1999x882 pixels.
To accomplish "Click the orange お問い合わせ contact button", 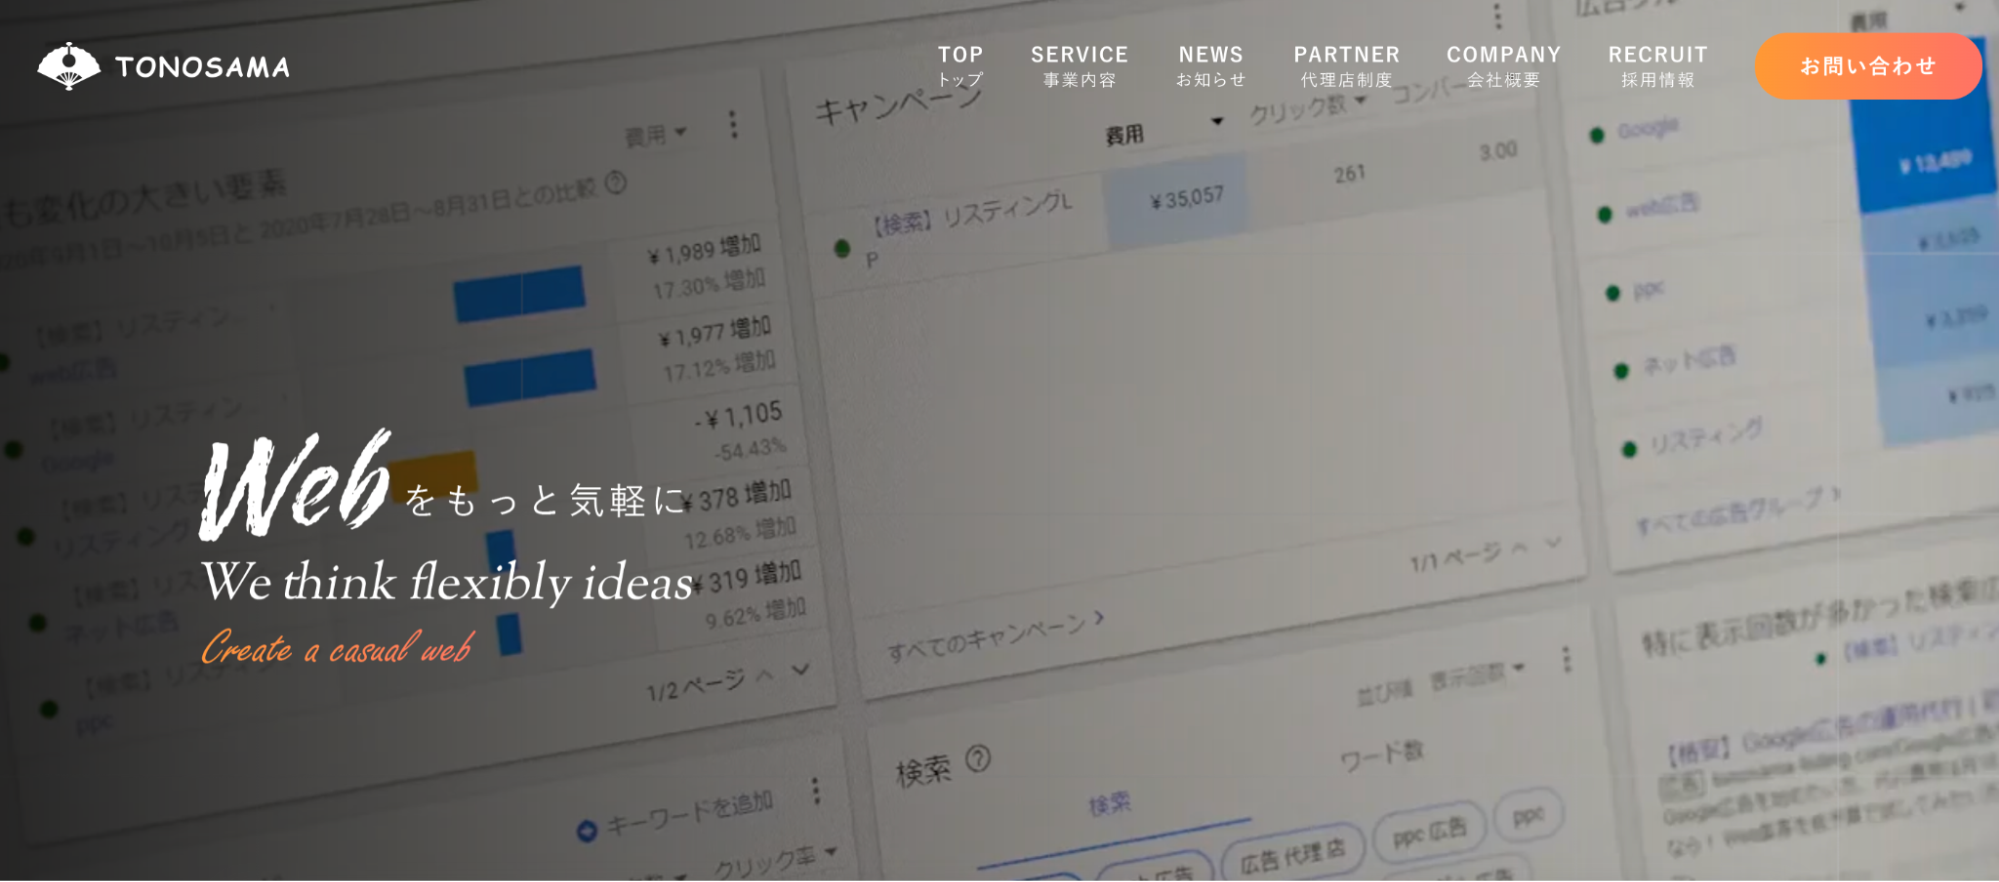I will coord(1868,66).
